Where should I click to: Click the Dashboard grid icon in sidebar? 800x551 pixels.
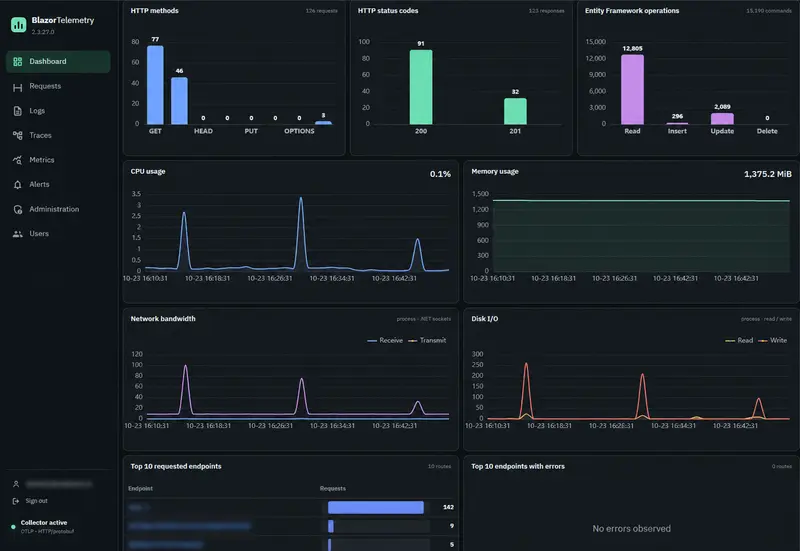click(x=17, y=62)
